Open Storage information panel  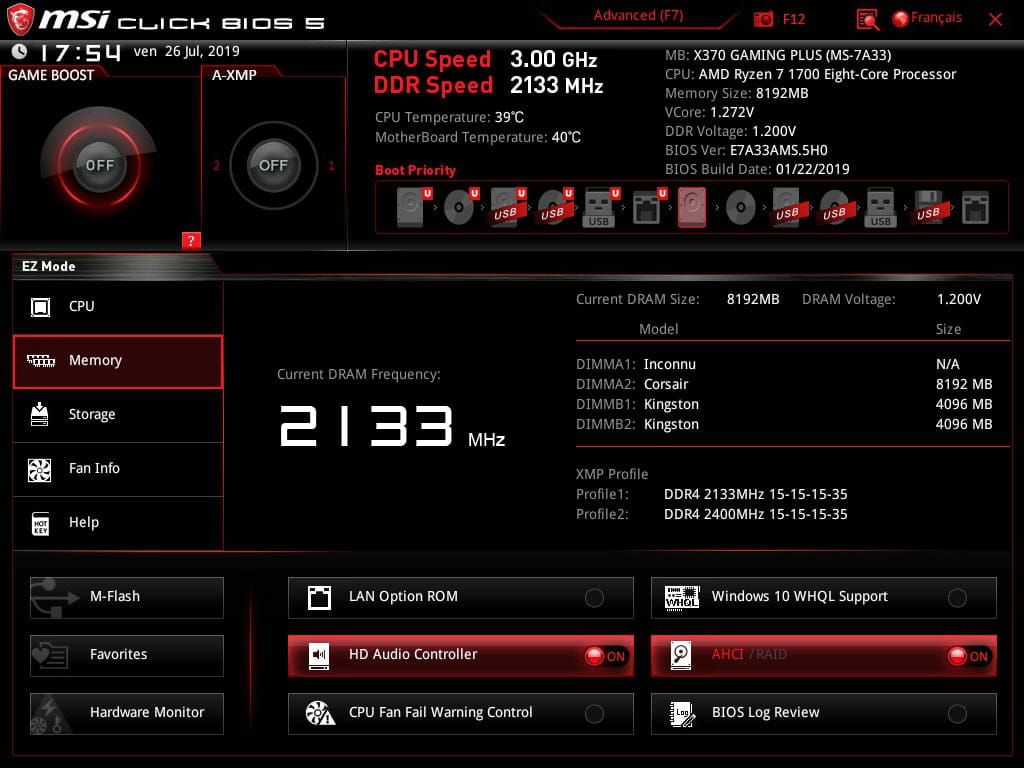118,415
